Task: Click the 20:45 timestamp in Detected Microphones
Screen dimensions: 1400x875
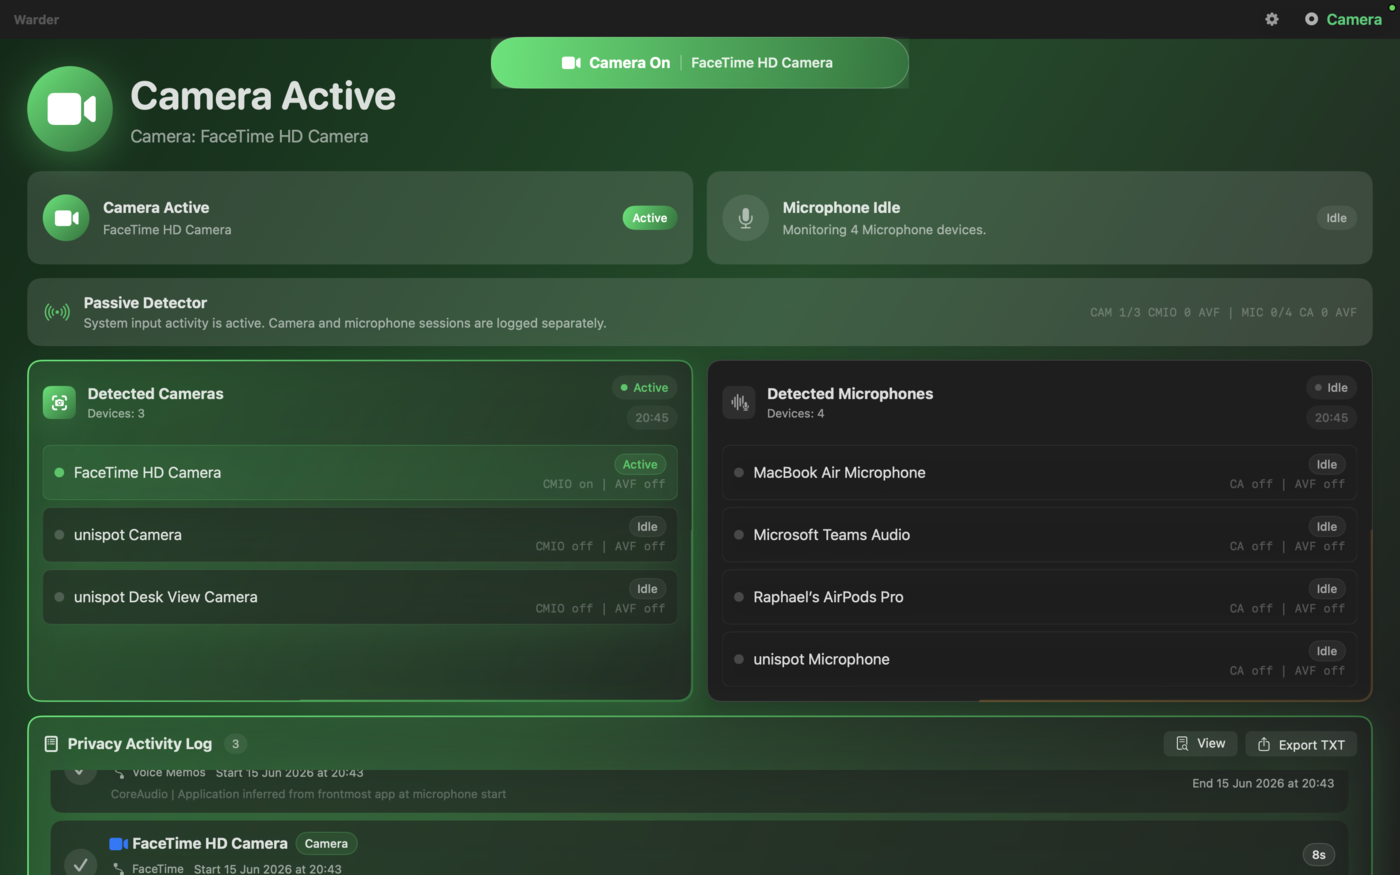Action: tap(1331, 418)
